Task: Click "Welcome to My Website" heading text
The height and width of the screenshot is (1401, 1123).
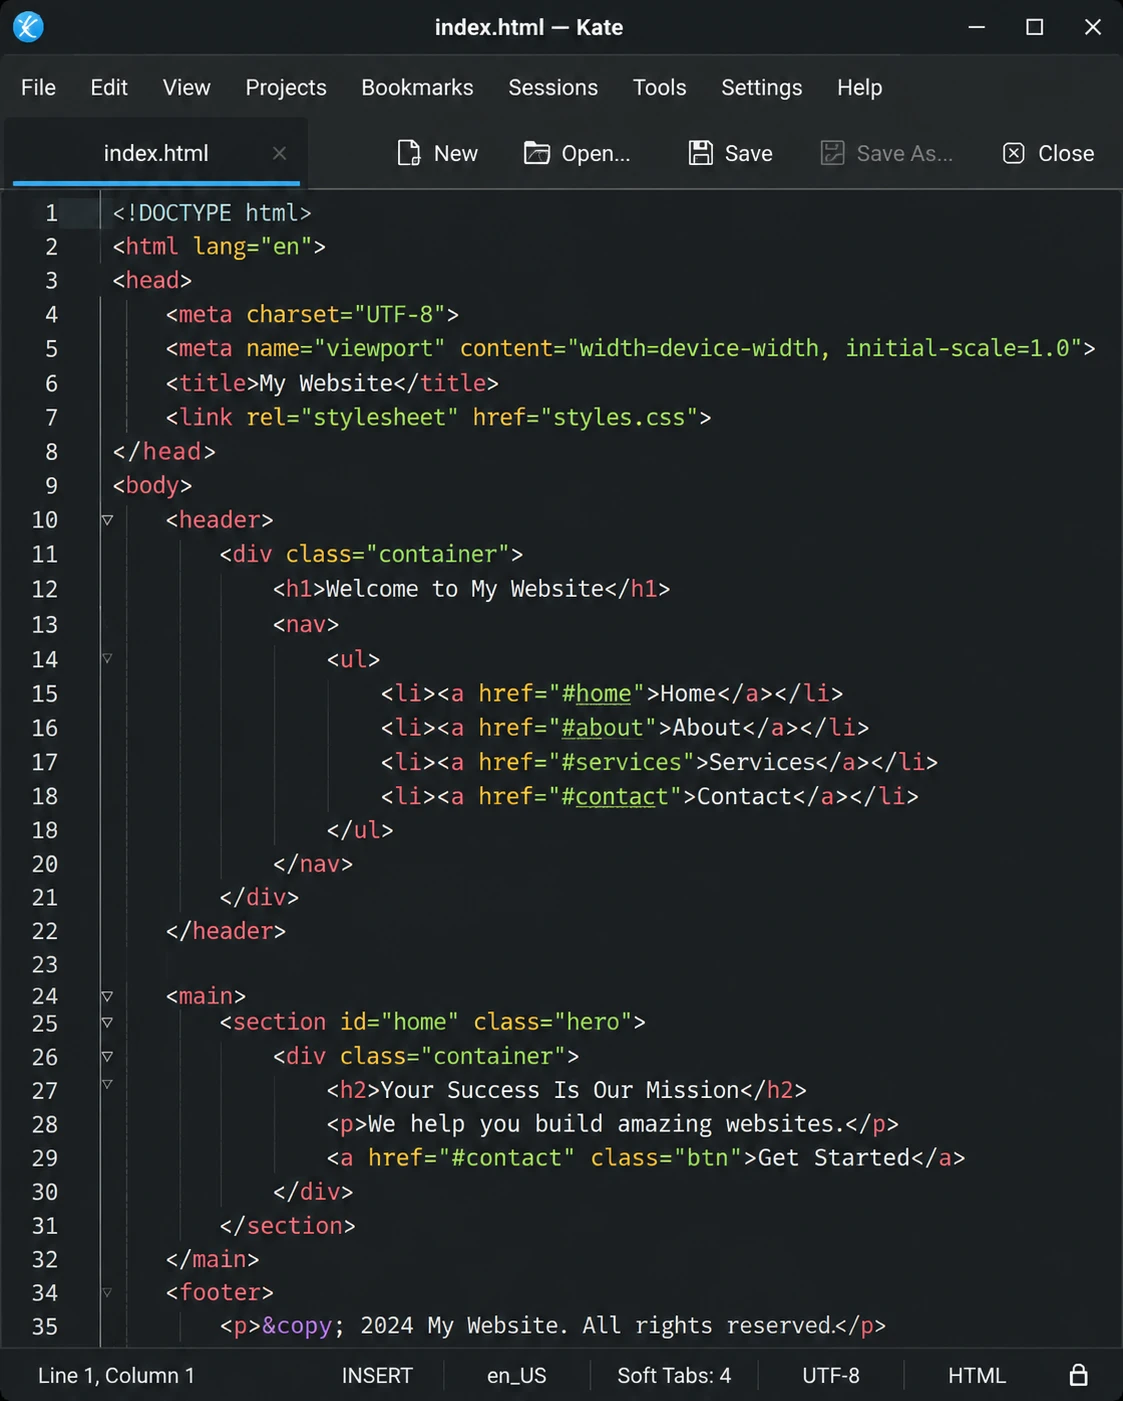Action: (465, 588)
